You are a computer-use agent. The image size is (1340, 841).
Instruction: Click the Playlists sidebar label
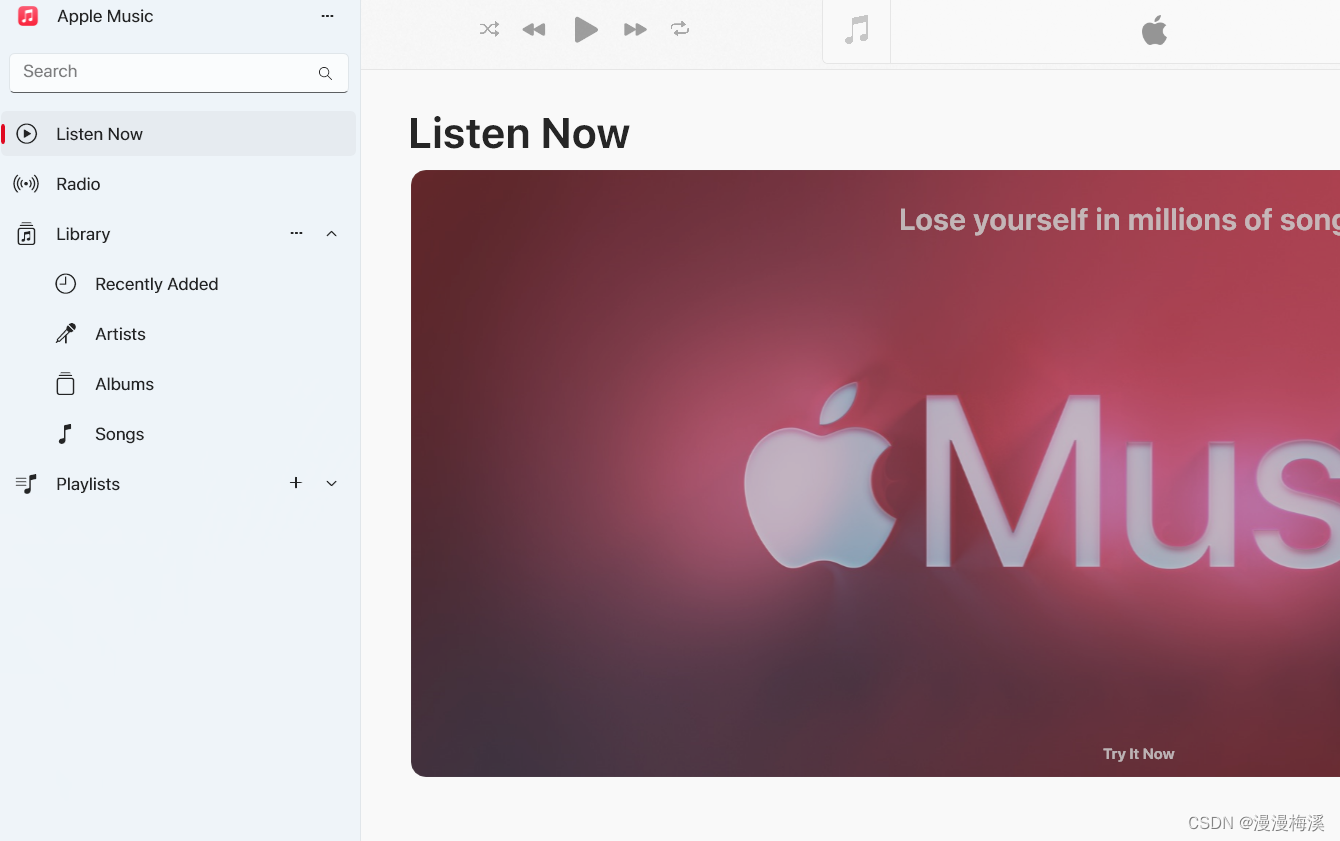[x=88, y=484]
